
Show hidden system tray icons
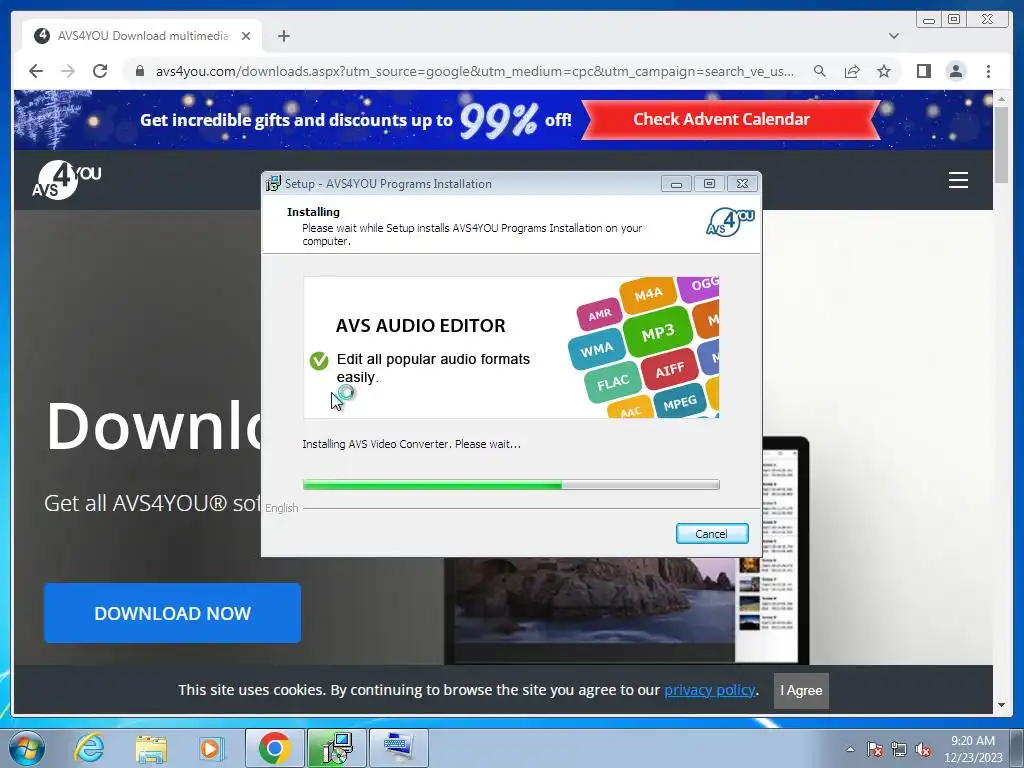pos(850,749)
